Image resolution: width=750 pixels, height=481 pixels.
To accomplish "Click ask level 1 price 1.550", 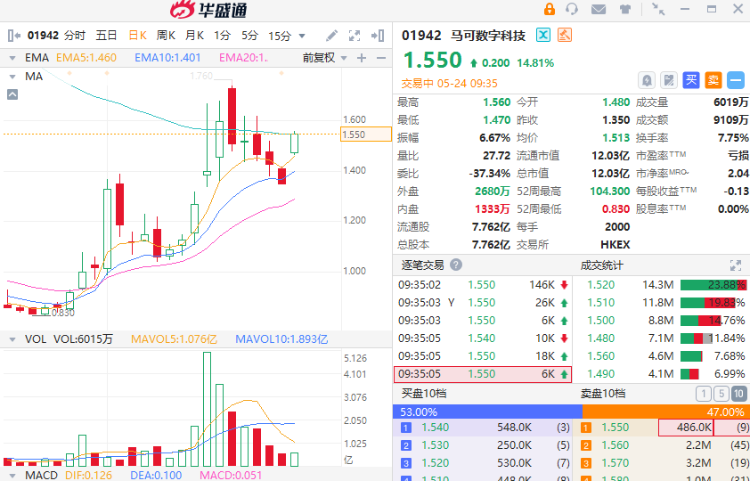I will point(615,427).
